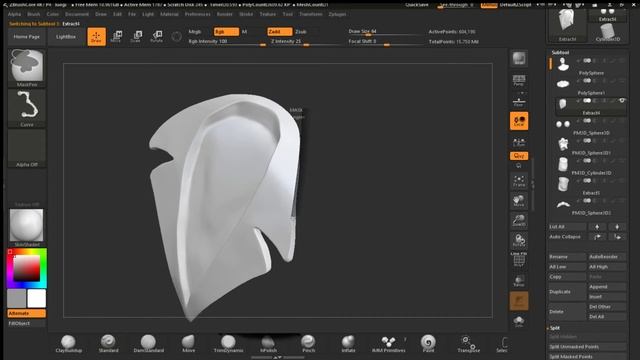Select the Move gizmo mode icon
640x360 pixels.
click(116, 36)
